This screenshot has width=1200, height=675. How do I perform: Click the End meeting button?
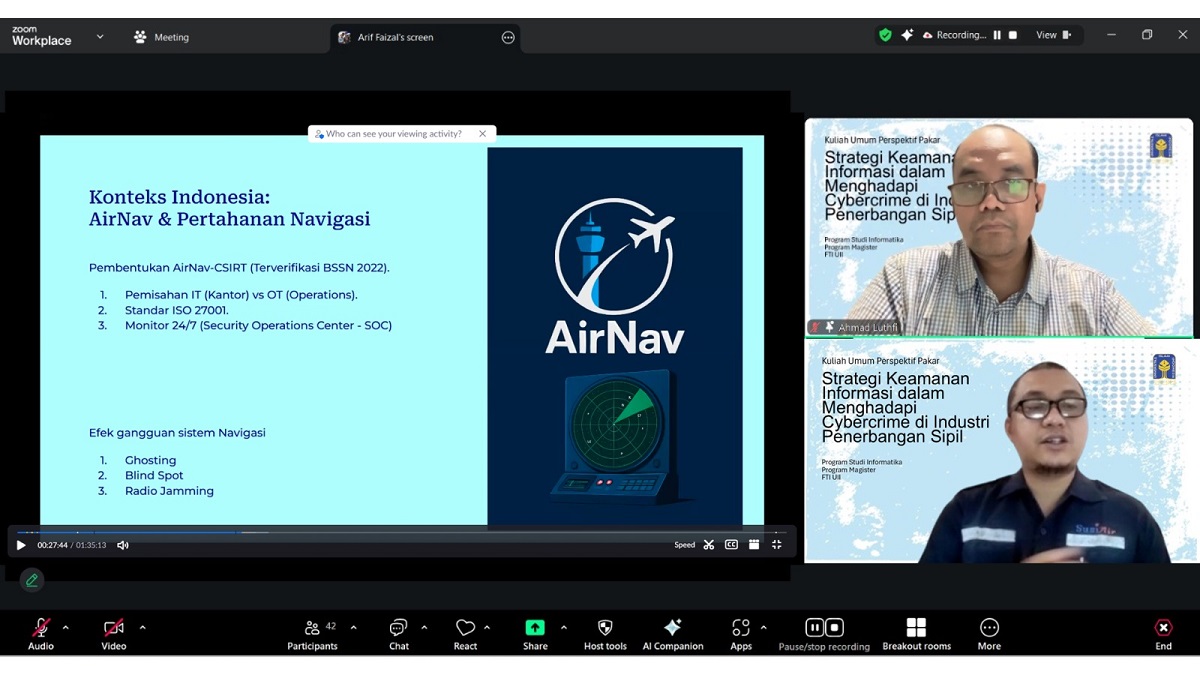[1163, 633]
